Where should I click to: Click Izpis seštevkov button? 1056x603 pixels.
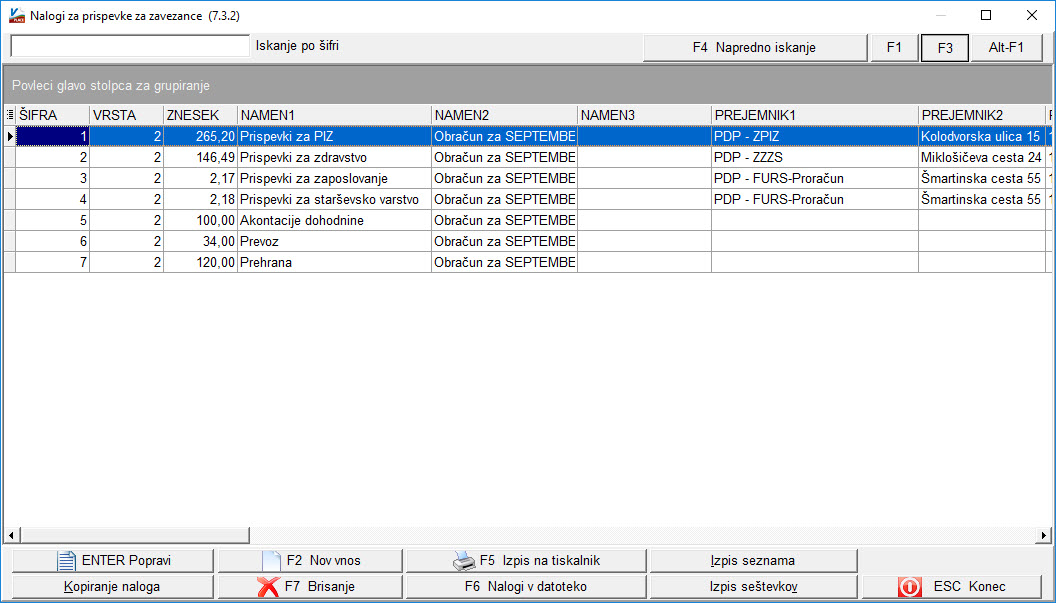coord(753,586)
